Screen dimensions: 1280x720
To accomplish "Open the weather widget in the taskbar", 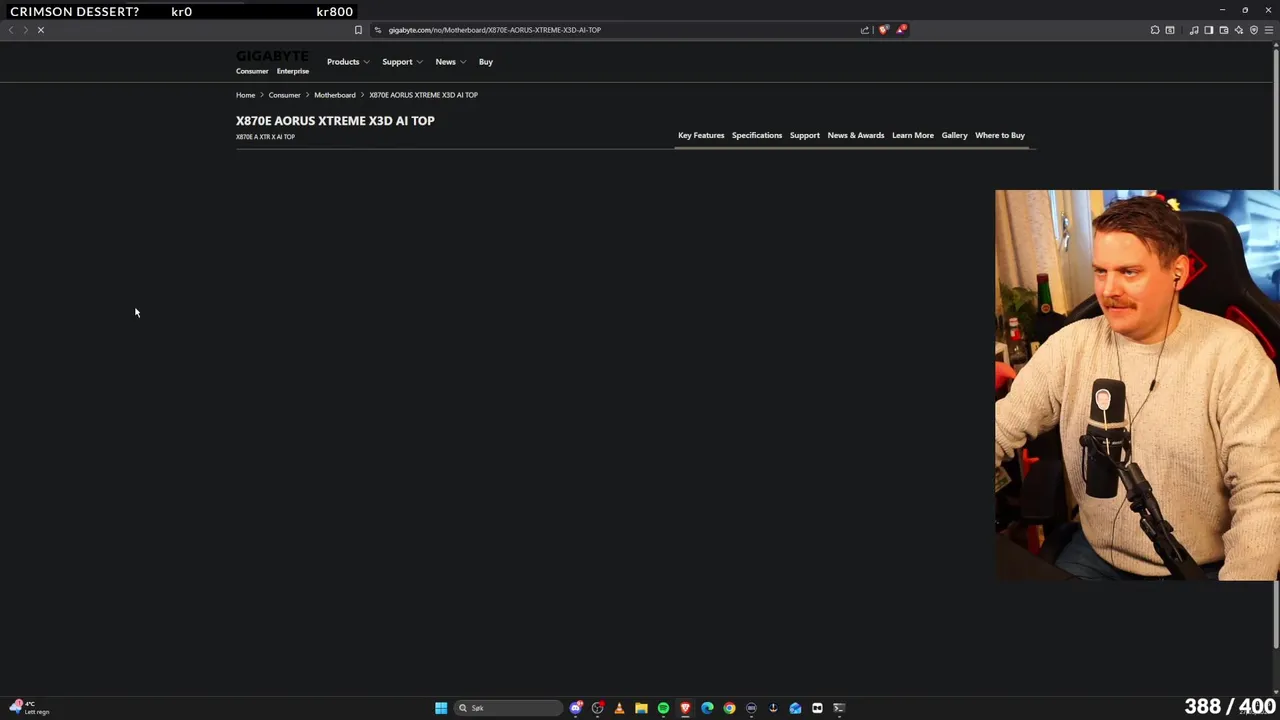I will point(29,708).
